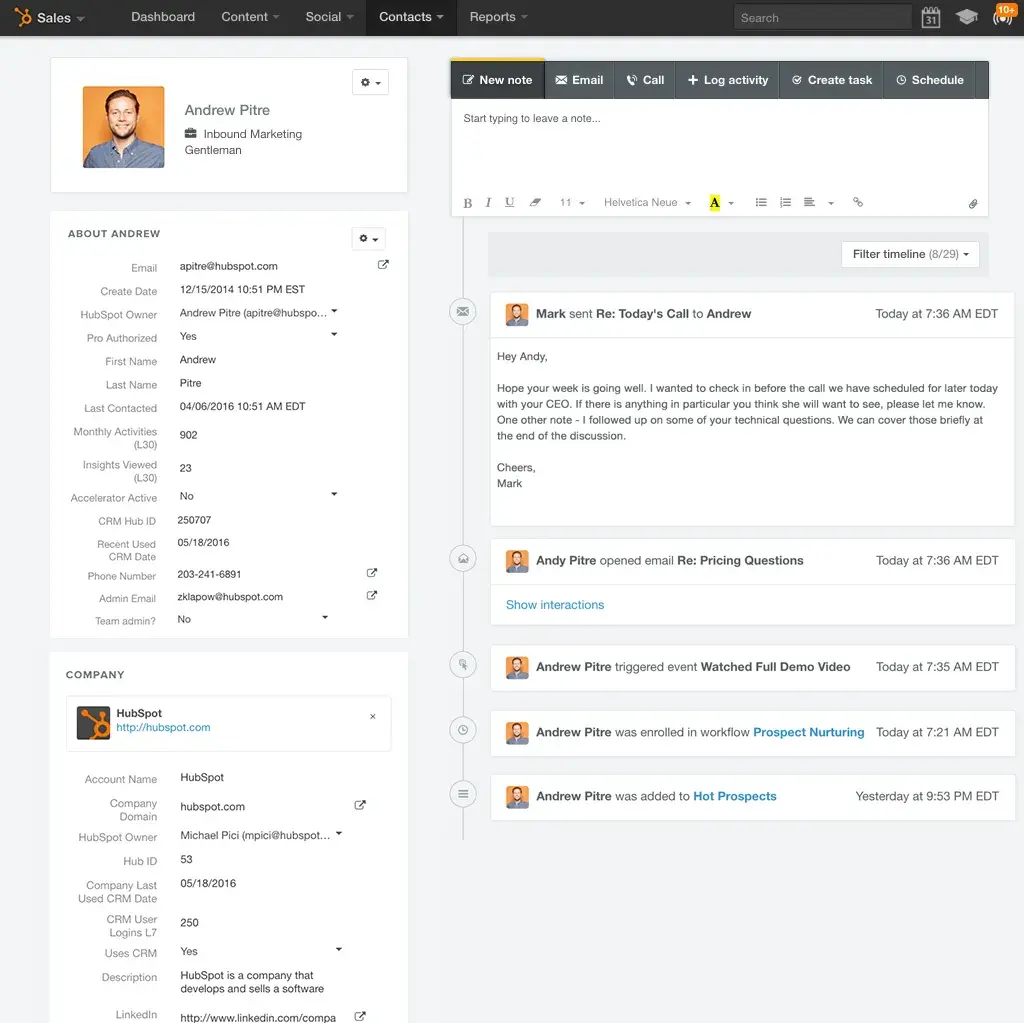The height and width of the screenshot is (1023, 1024).
Task: Open the Contacts menu in top navigation
Action: [410, 17]
